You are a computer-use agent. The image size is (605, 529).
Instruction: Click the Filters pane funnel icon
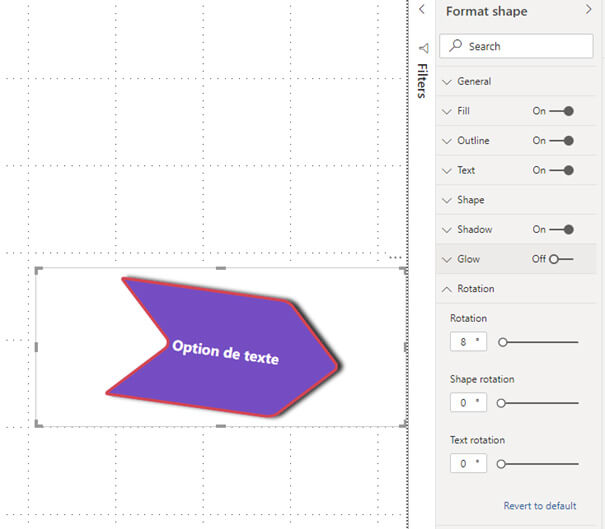coord(424,48)
